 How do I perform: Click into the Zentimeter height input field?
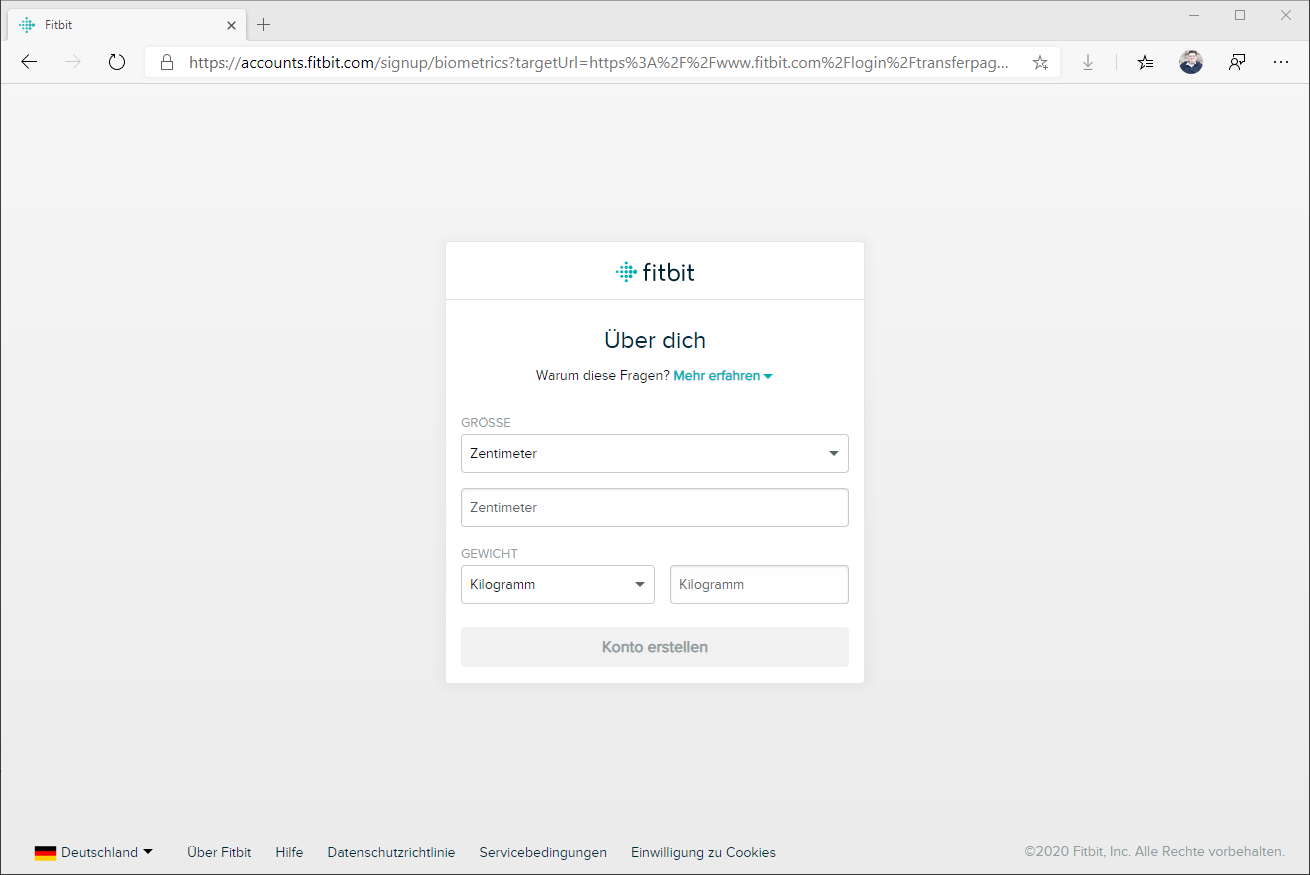coord(654,507)
